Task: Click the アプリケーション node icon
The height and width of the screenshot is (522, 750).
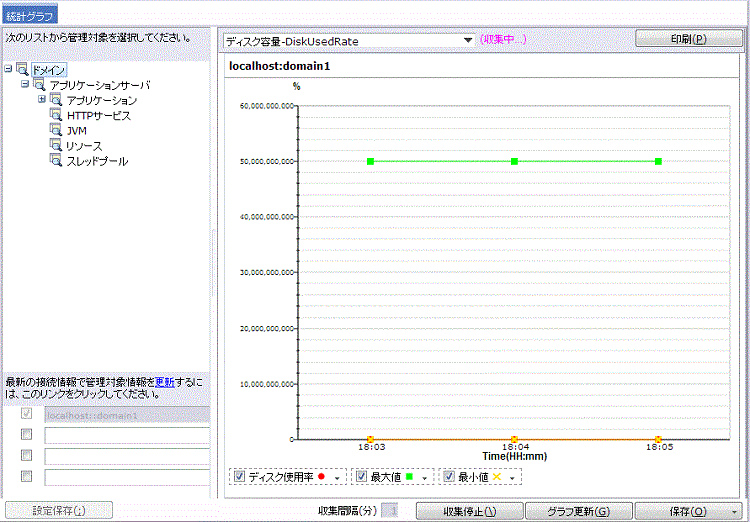Action: pyautogui.click(x=56, y=101)
